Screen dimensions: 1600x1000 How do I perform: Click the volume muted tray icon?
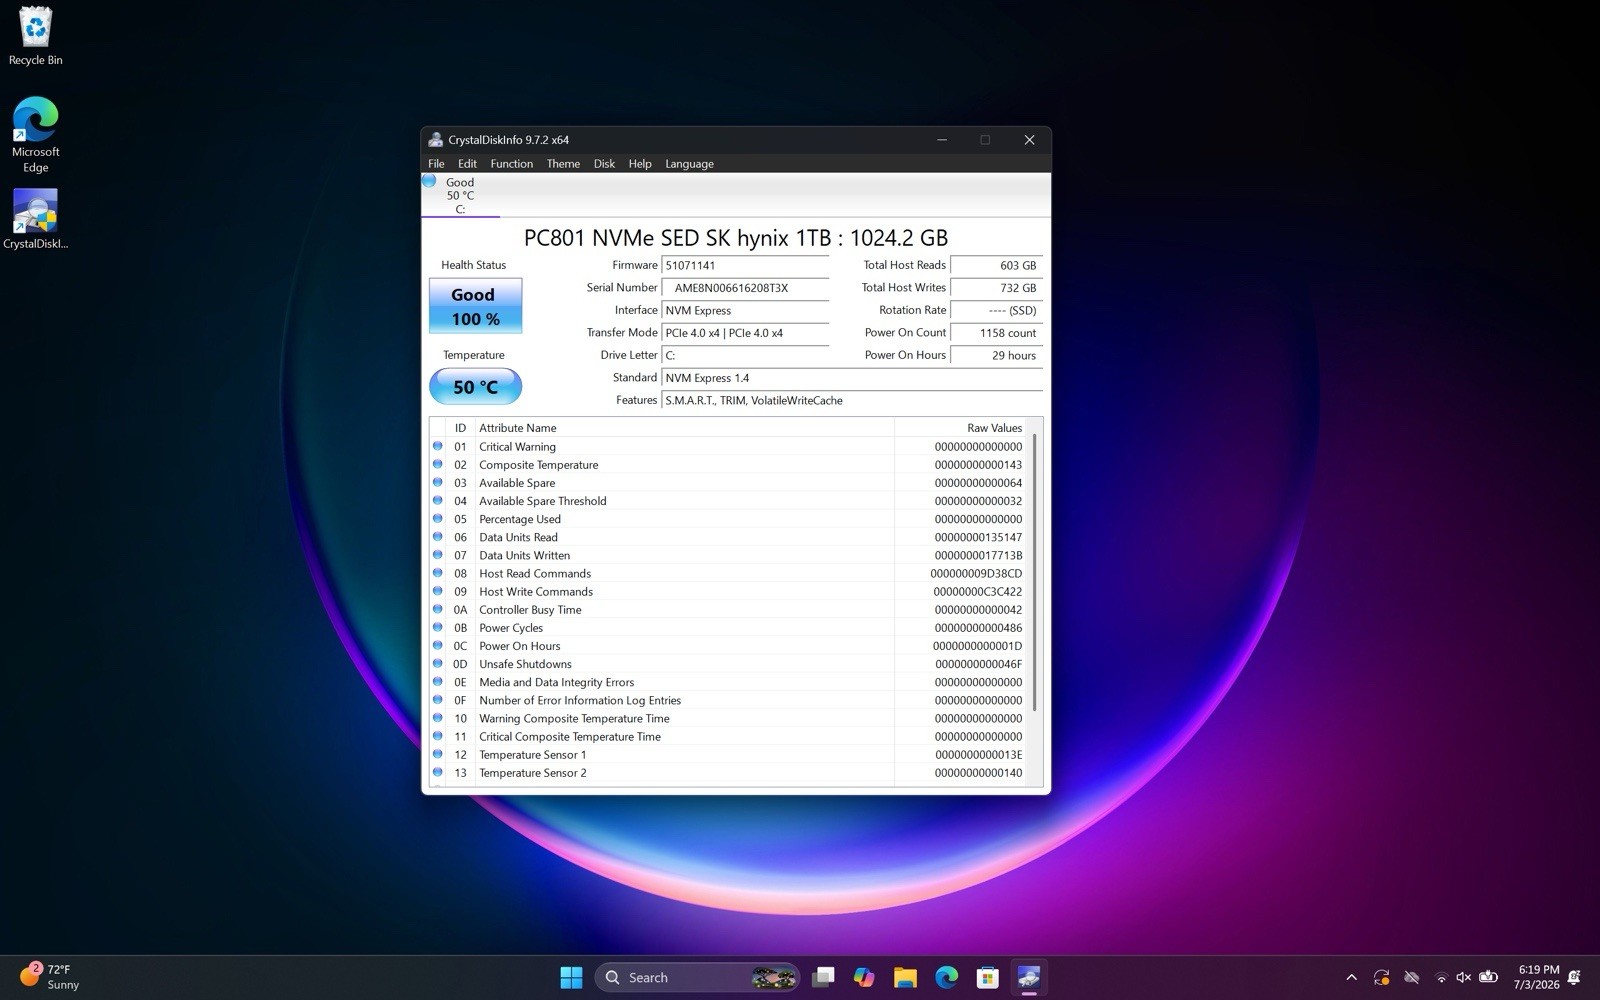(x=1464, y=977)
